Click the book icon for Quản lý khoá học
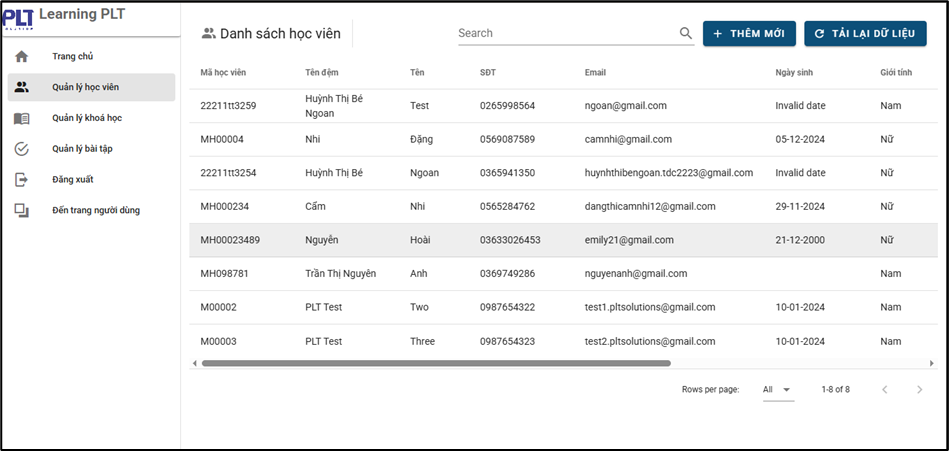This screenshot has width=949, height=451. point(21,118)
